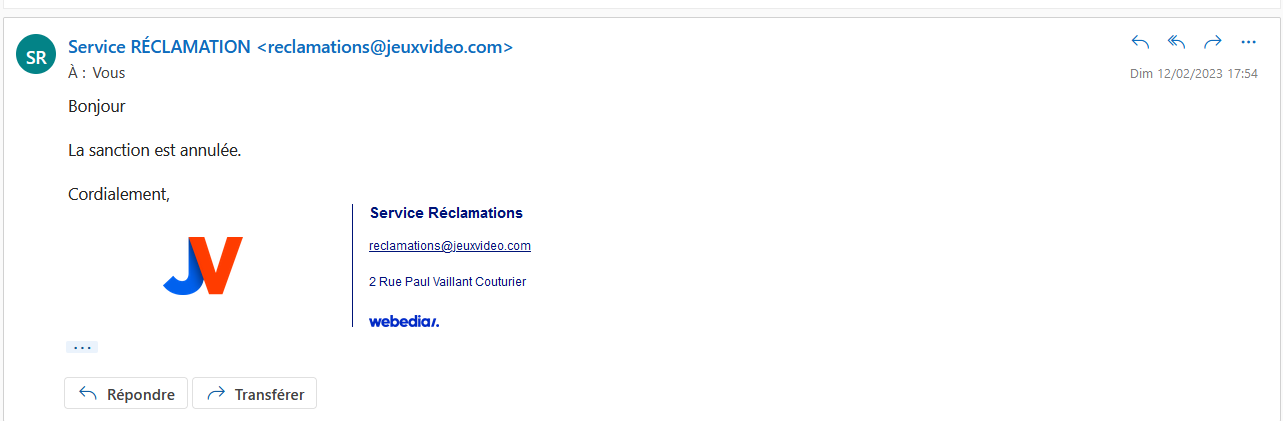Click the SR sender avatar

[36, 57]
